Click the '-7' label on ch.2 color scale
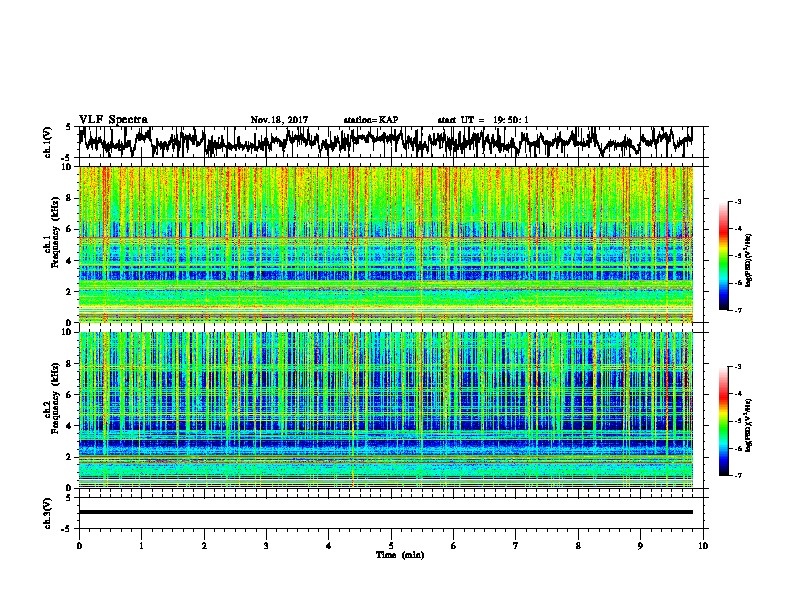 (x=737, y=475)
